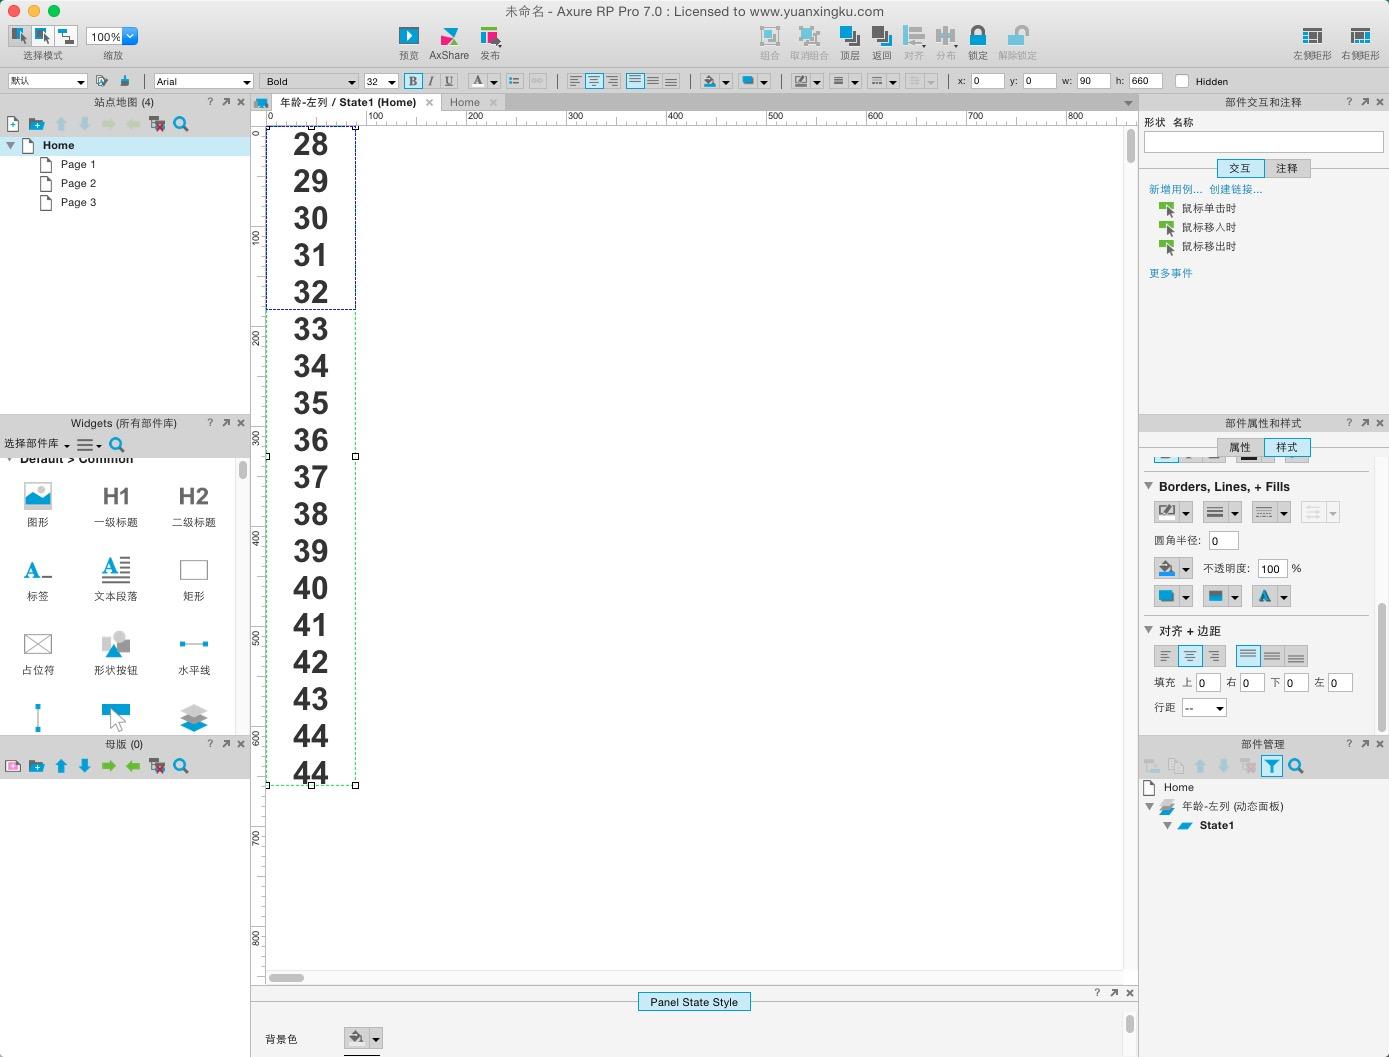Image resolution: width=1389 pixels, height=1057 pixels.
Task: Collapse the Home tree node in sitemap
Action: pos(11,145)
